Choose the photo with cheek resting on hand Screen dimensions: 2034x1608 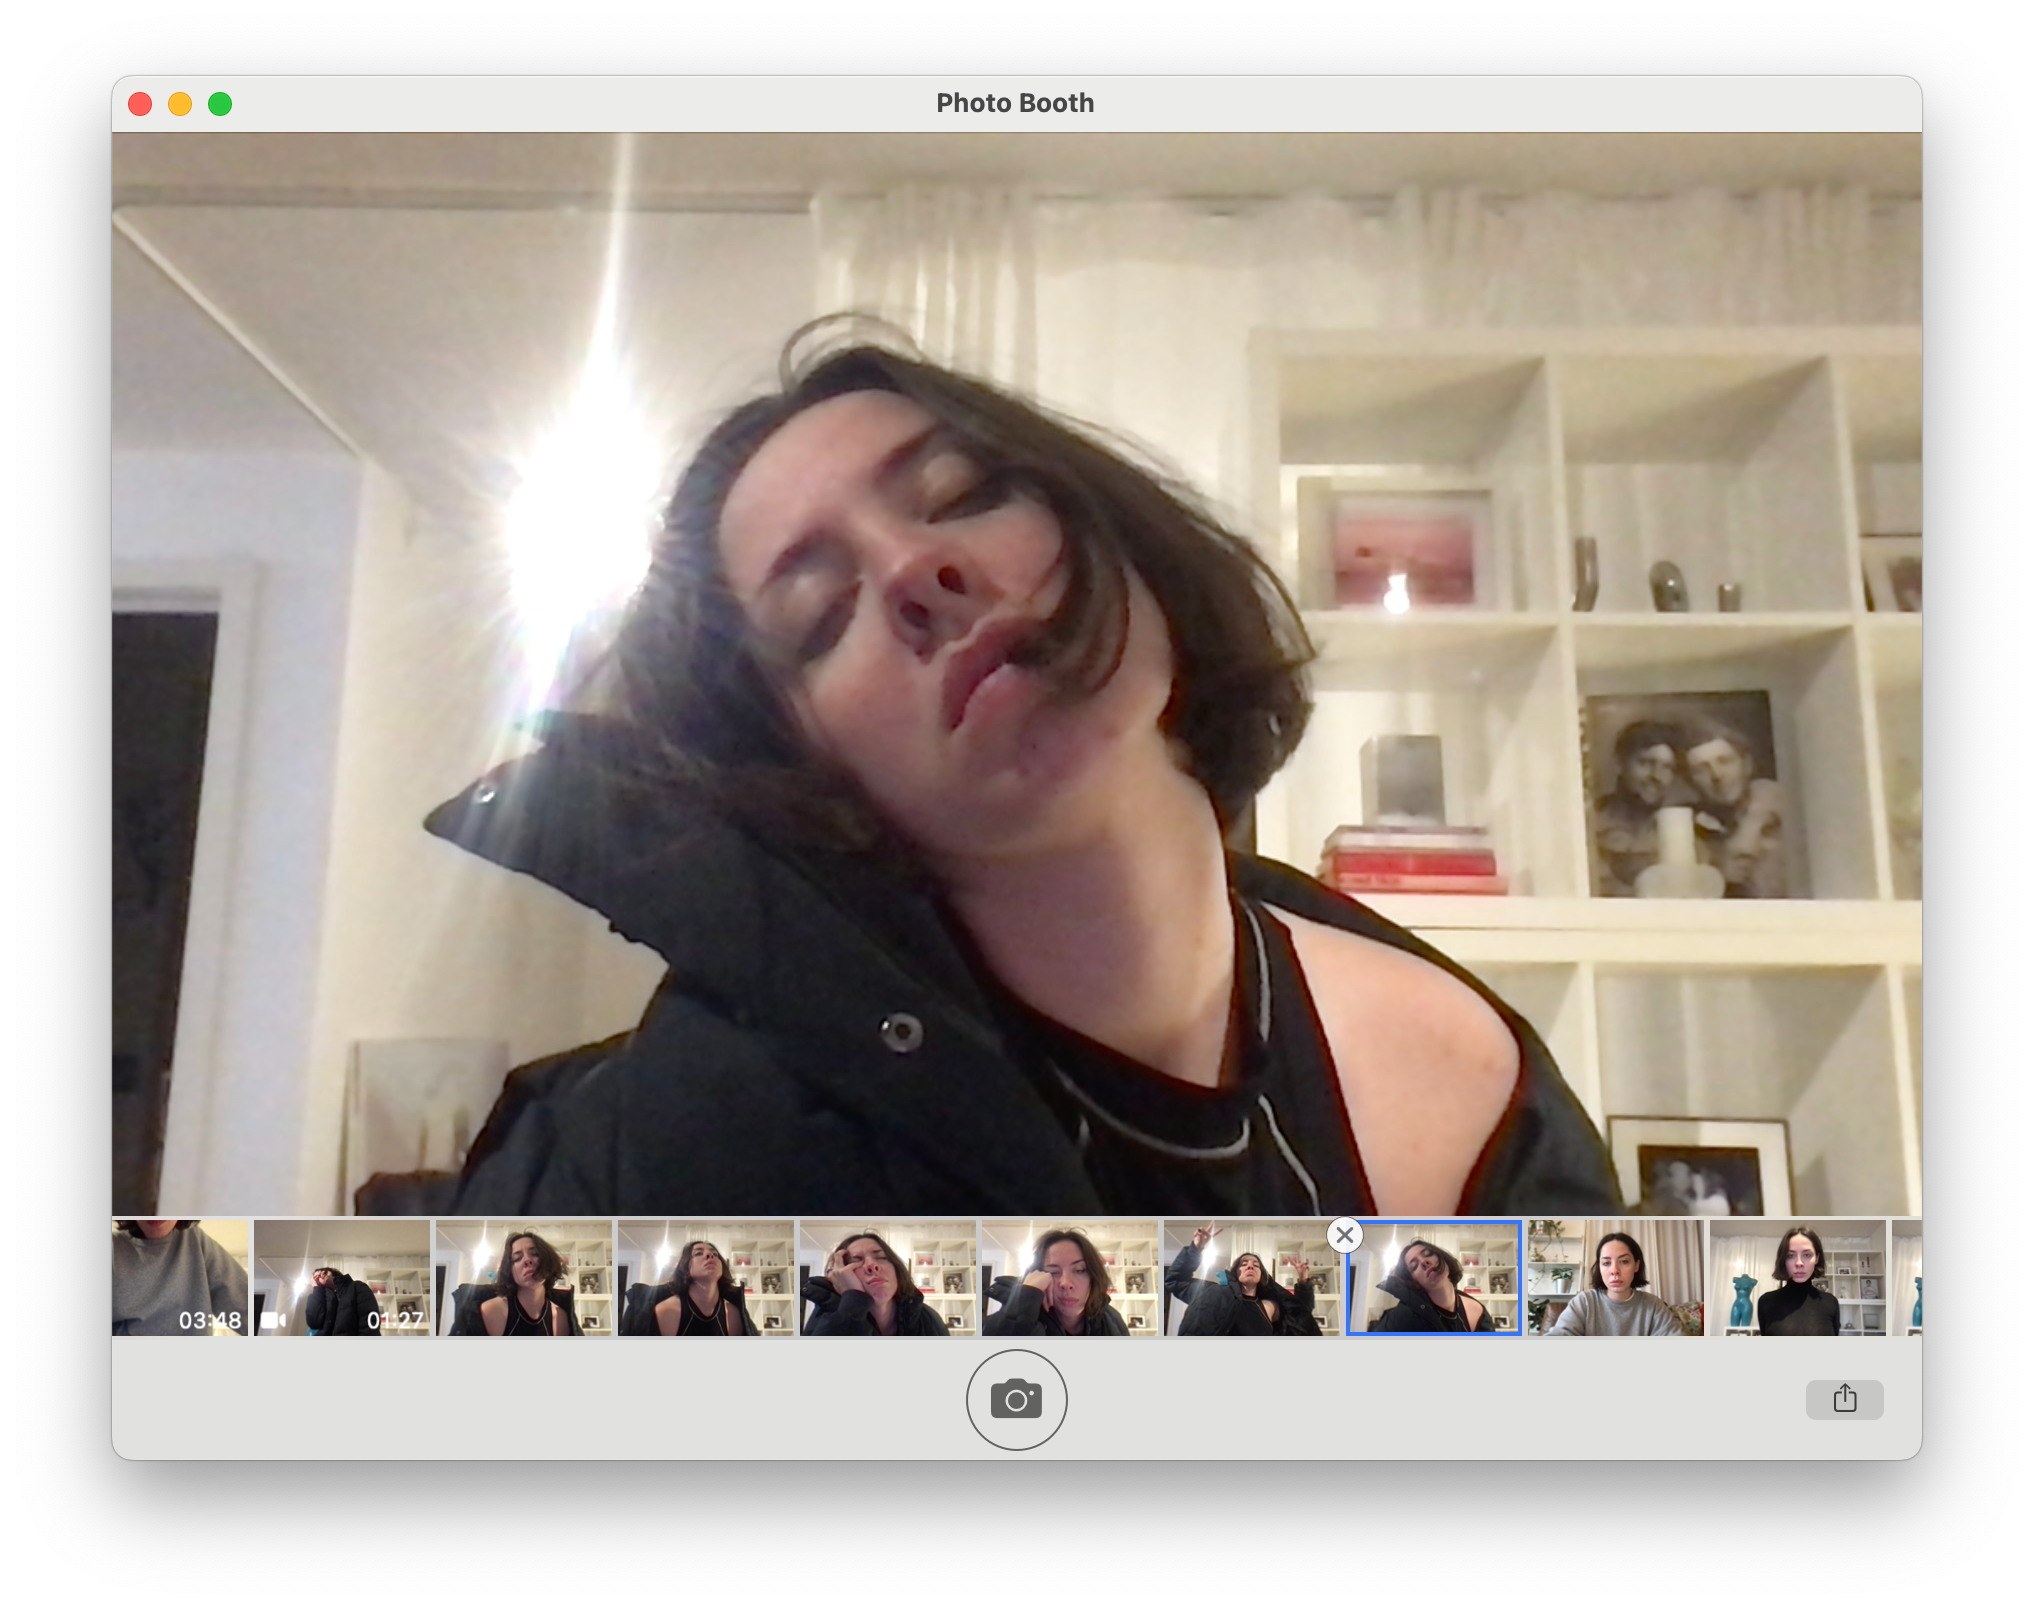pyautogui.click(x=1069, y=1277)
